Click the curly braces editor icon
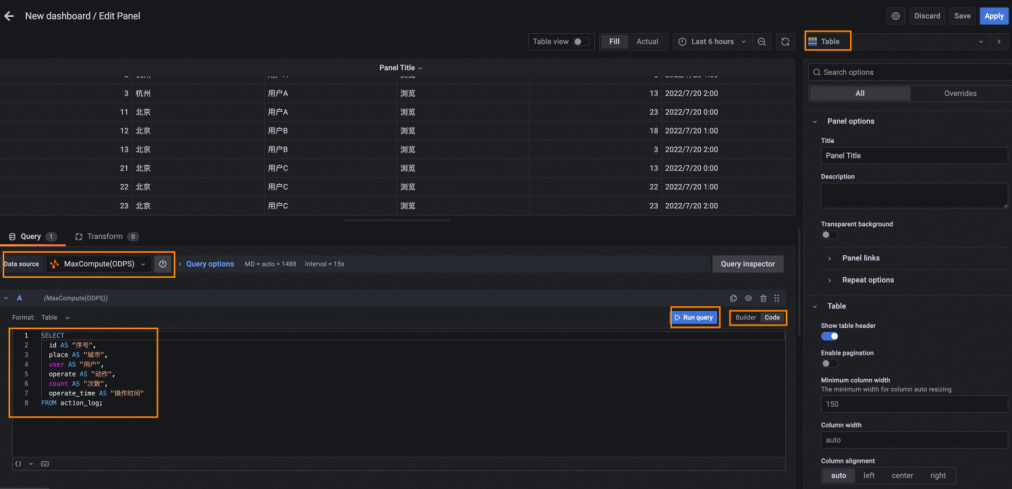The image size is (1012, 489). (18, 464)
